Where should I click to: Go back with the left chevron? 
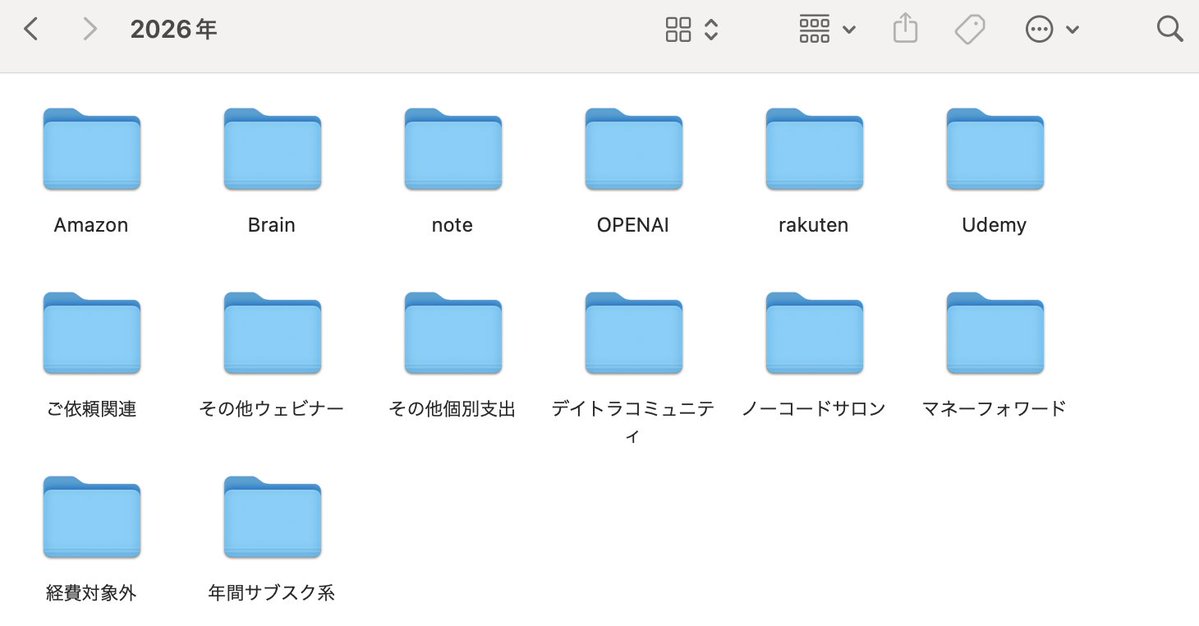click(31, 29)
